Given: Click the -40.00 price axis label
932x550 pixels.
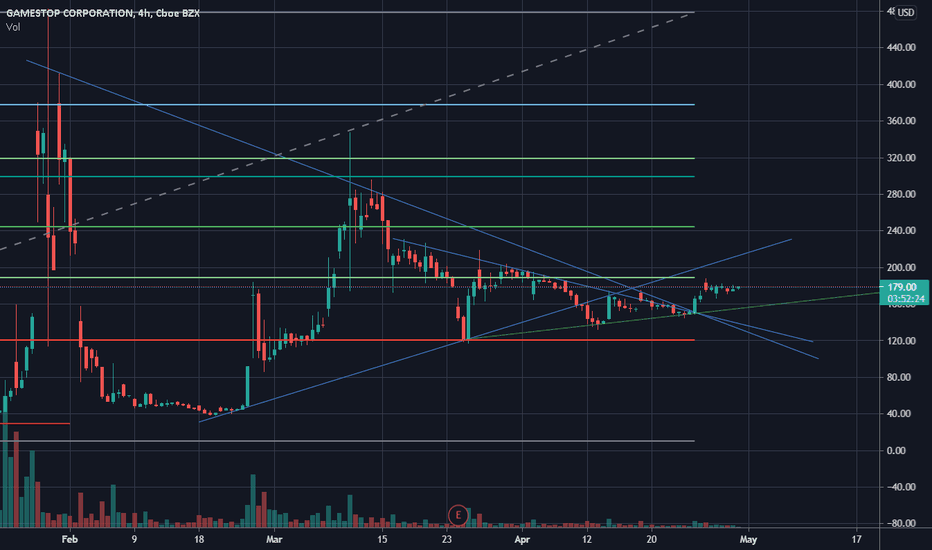Looking at the screenshot, I should point(900,487).
